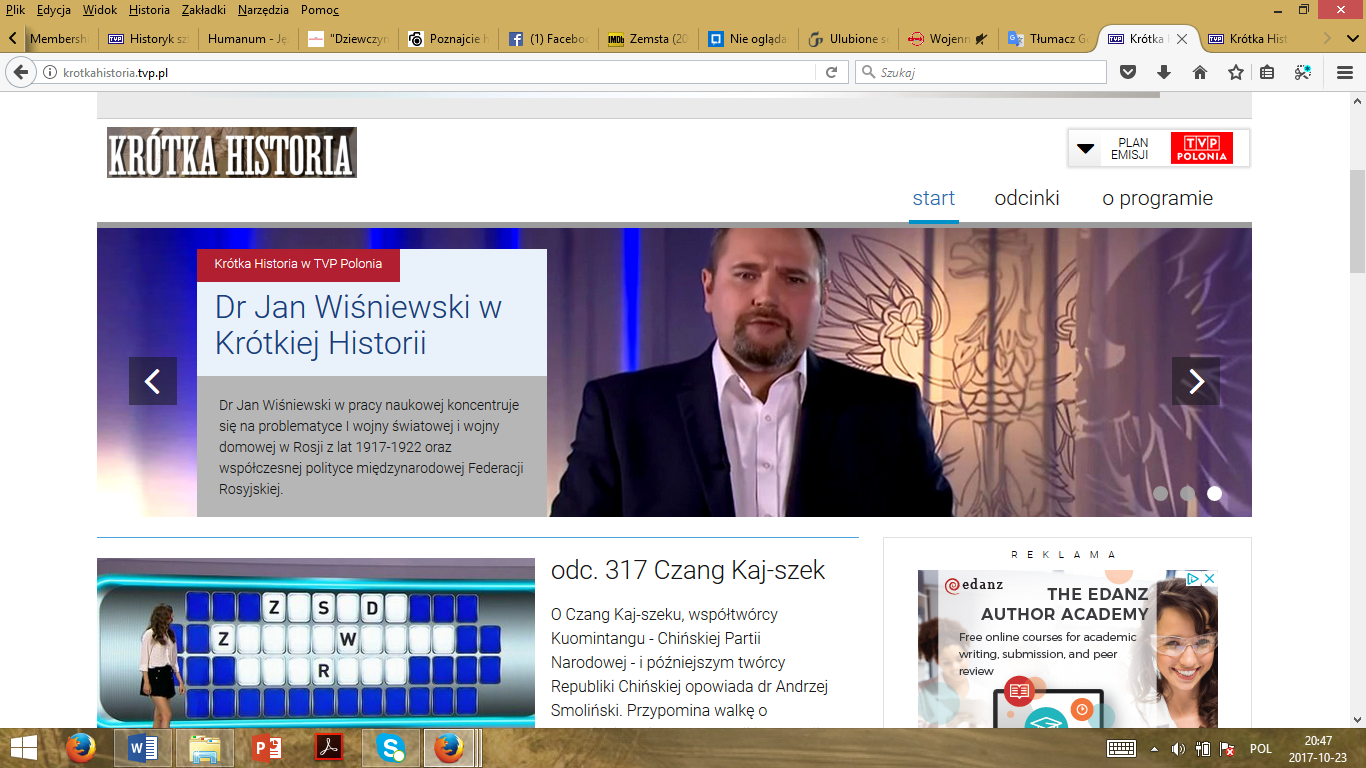Open the AdChoices triangle icon on the ad
Viewport: 1366px width, 768px height.
point(1194,579)
